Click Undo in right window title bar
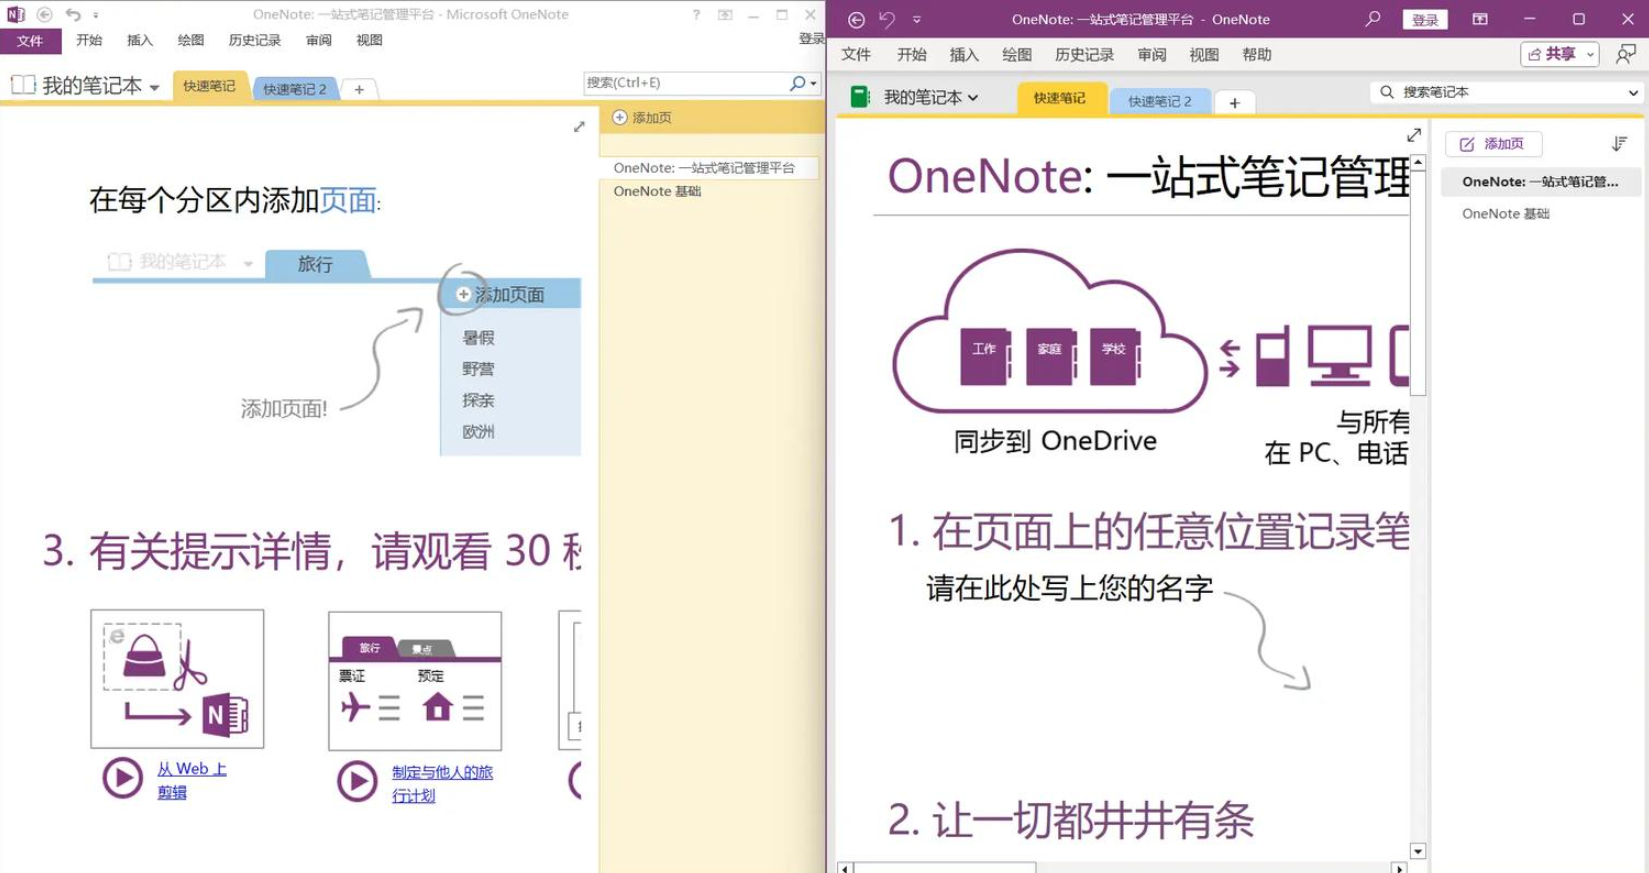 coord(887,19)
